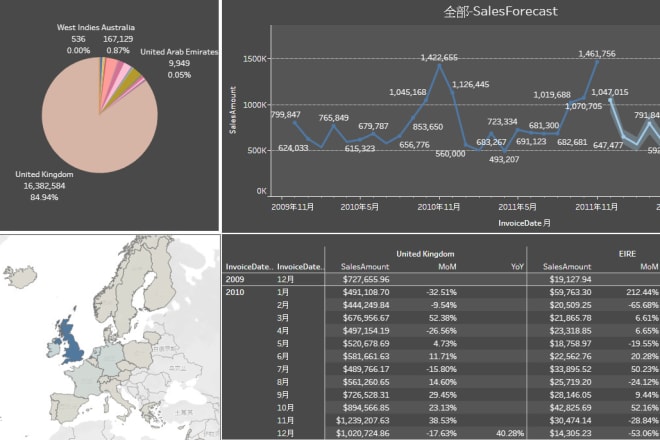Viewport: 660px width, 440px height.
Task: Click the $1,020,724.86 December cell
Action: click(x=362, y=433)
